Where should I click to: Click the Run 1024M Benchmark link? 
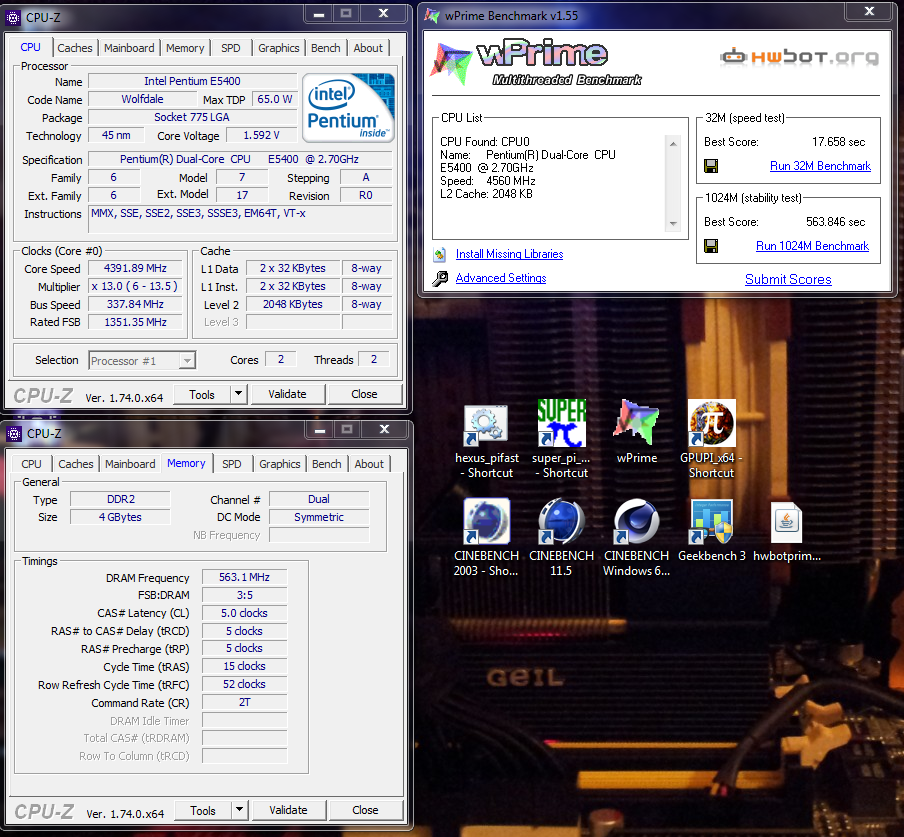click(x=812, y=246)
